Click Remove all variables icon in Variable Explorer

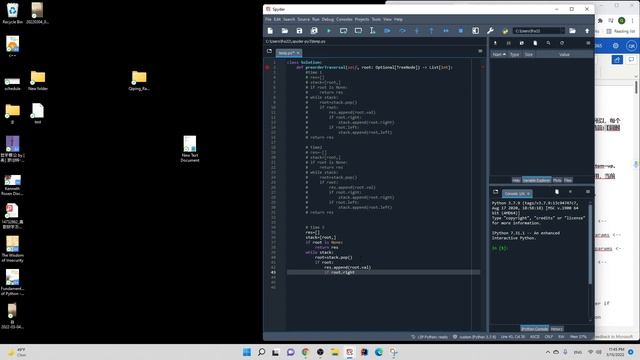click(x=535, y=43)
